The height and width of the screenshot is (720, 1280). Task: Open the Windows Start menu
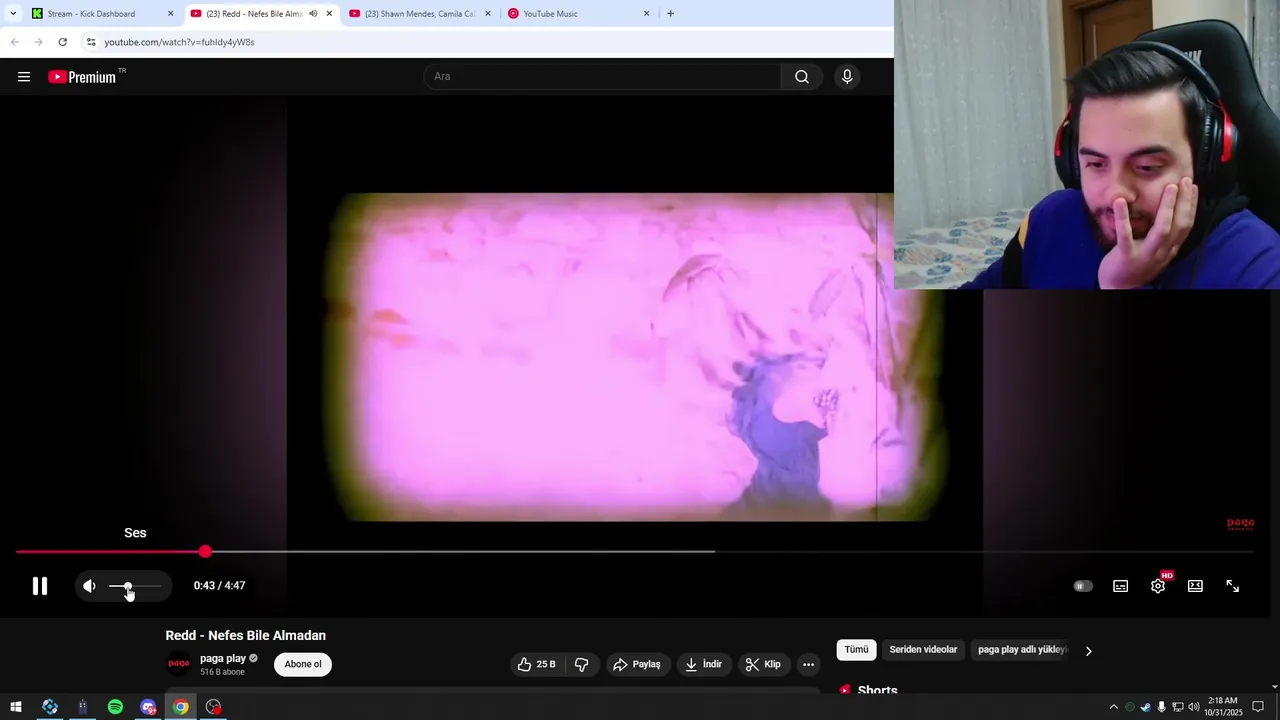16,707
